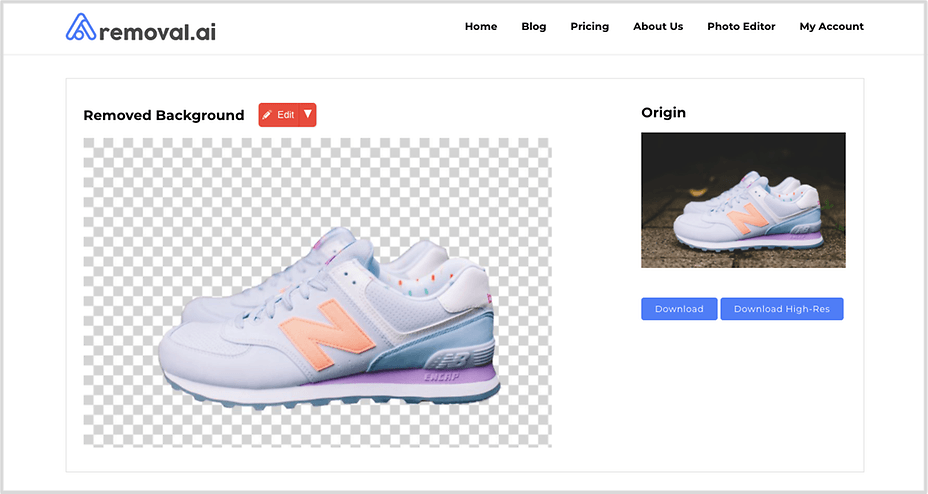Click the Origin heading text
Image resolution: width=928 pixels, height=494 pixels.
point(663,113)
